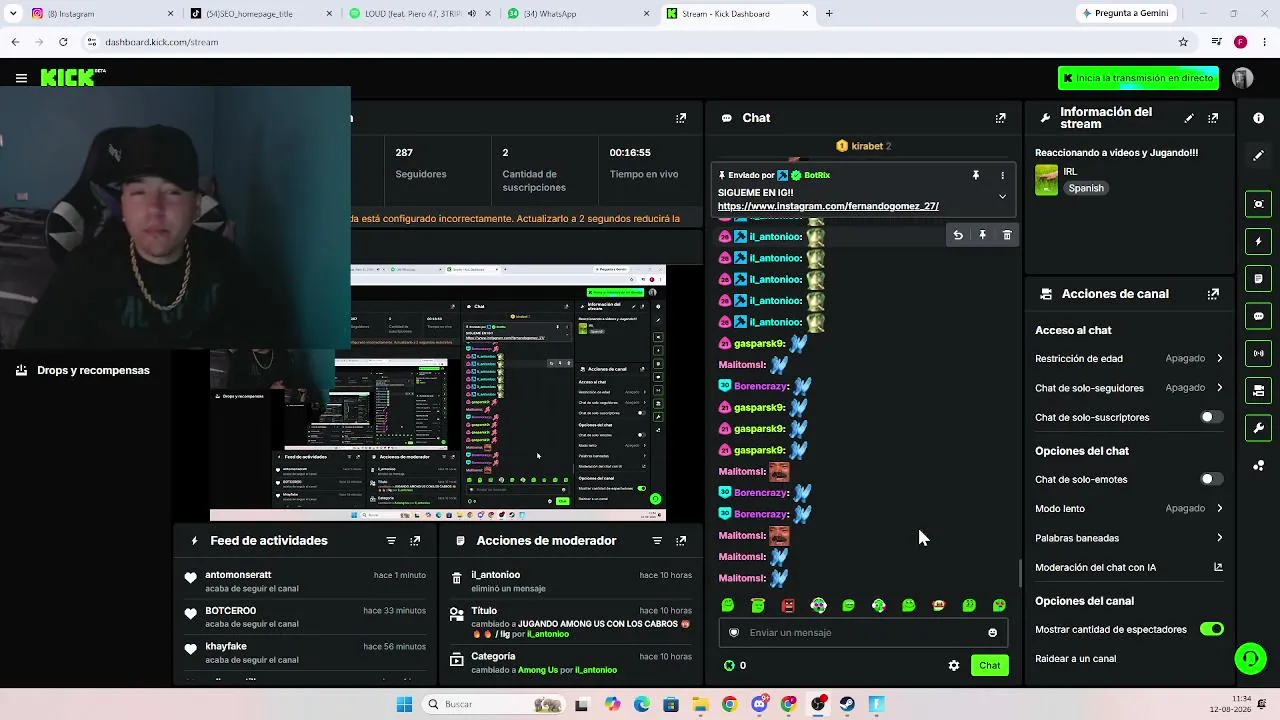
Task: Unpin the BotRix pinned message
Action: [976, 175]
